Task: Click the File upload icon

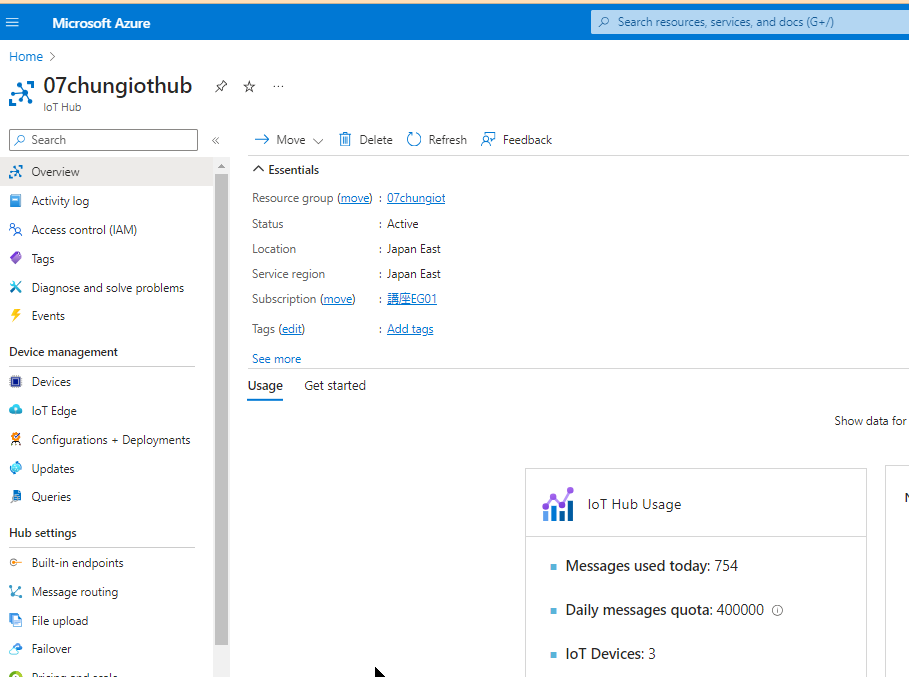Action: click(x=16, y=620)
